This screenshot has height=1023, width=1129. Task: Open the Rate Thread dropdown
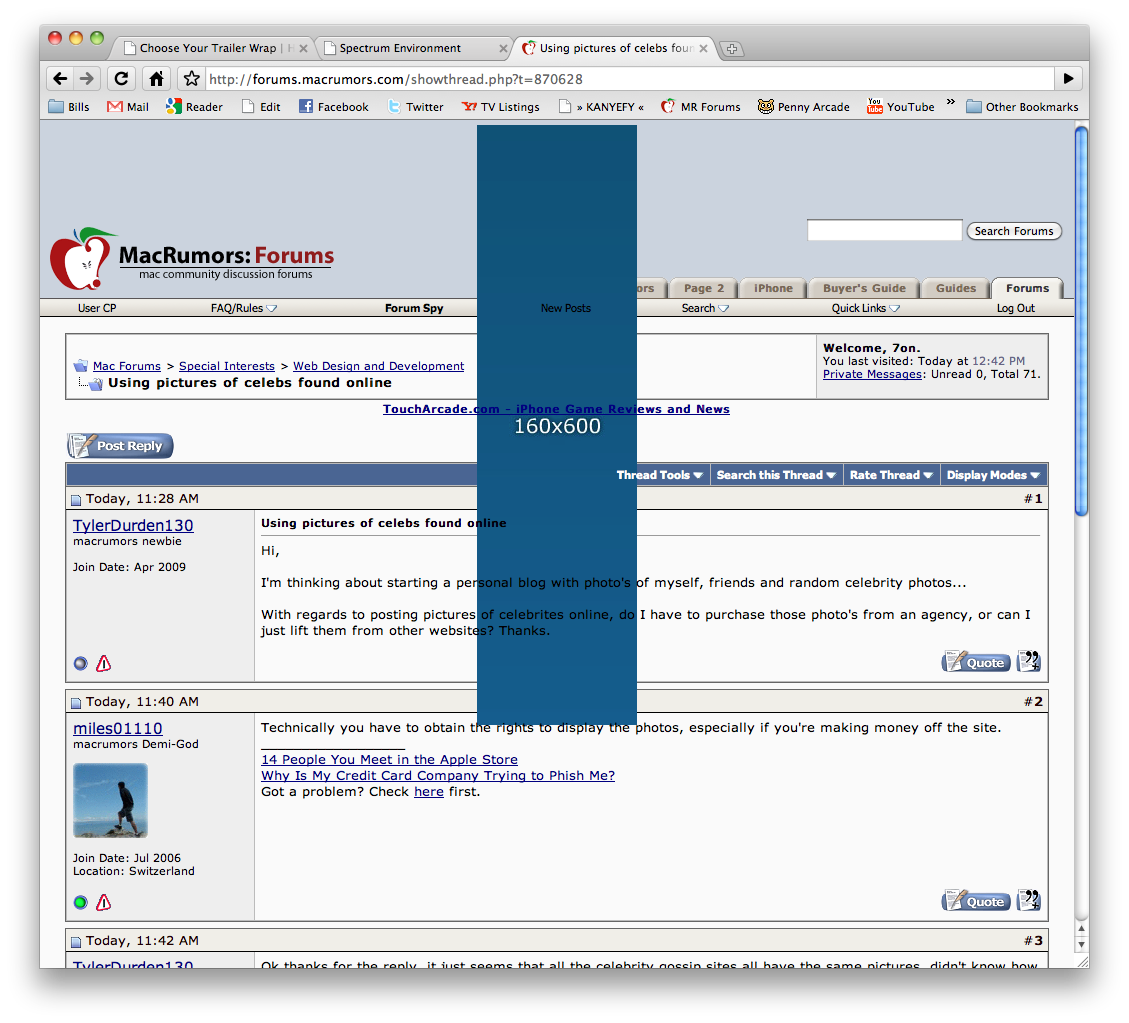891,475
